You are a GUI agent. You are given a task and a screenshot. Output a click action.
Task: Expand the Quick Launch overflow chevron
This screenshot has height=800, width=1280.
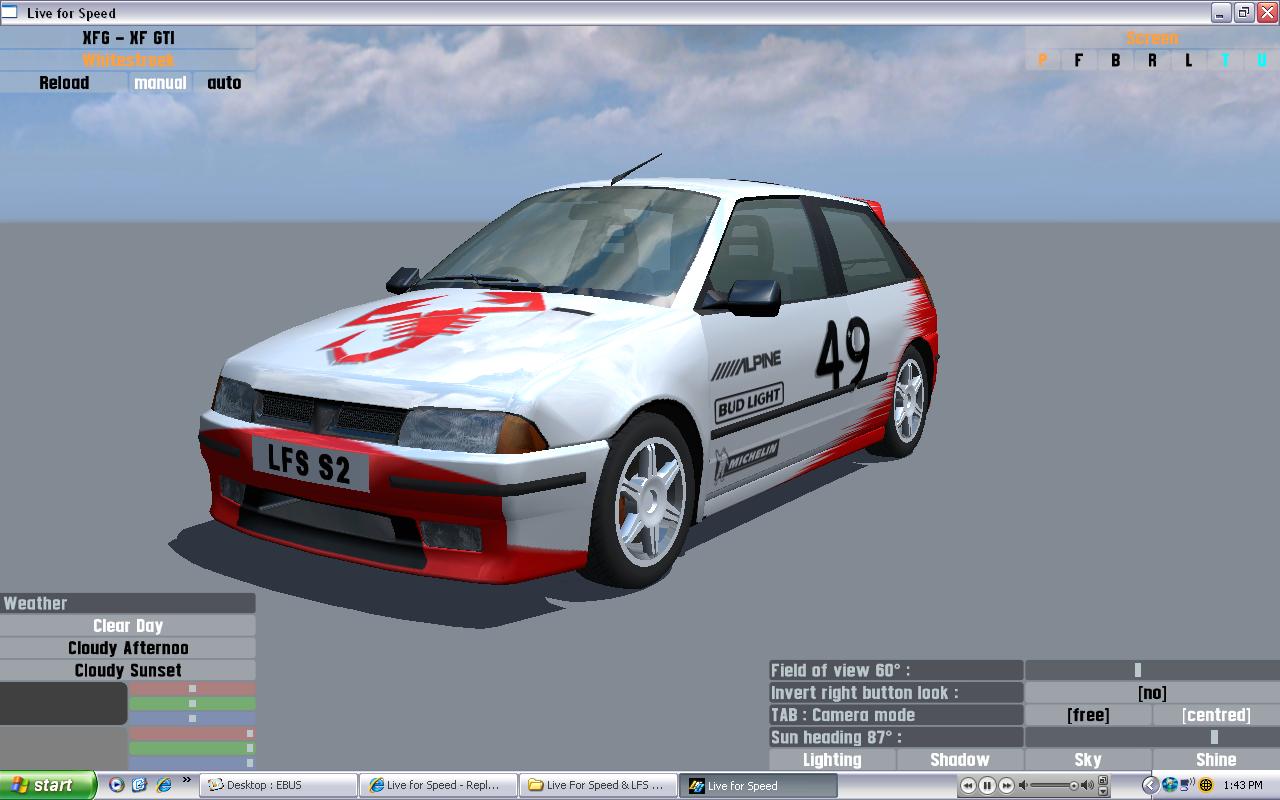[x=186, y=781]
